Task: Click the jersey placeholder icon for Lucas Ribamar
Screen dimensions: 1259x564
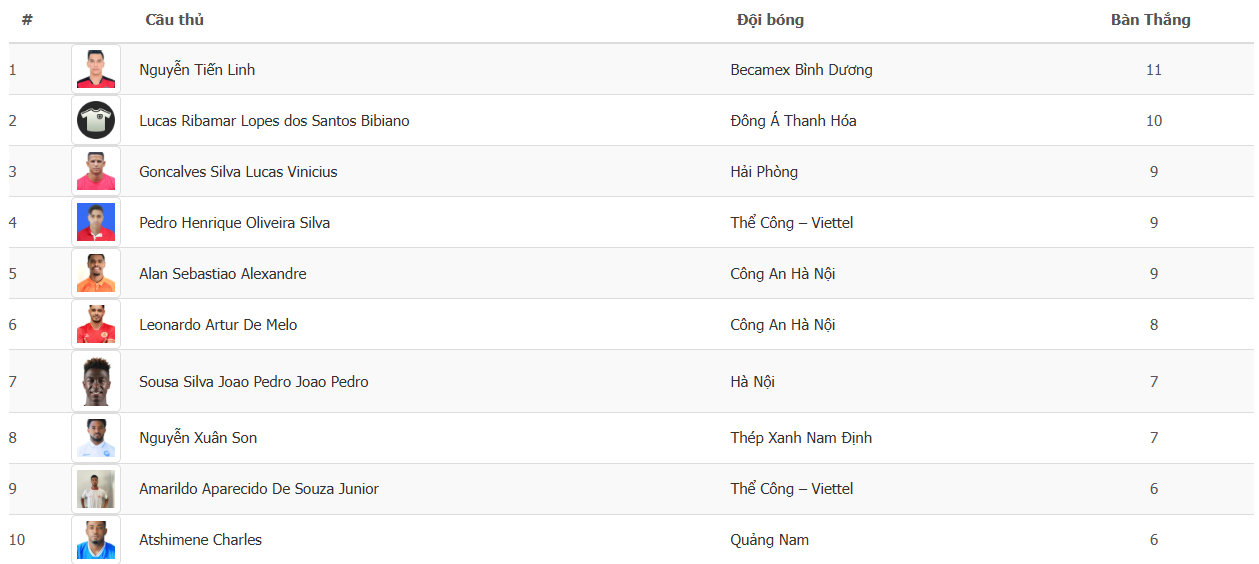Action: 96,120
